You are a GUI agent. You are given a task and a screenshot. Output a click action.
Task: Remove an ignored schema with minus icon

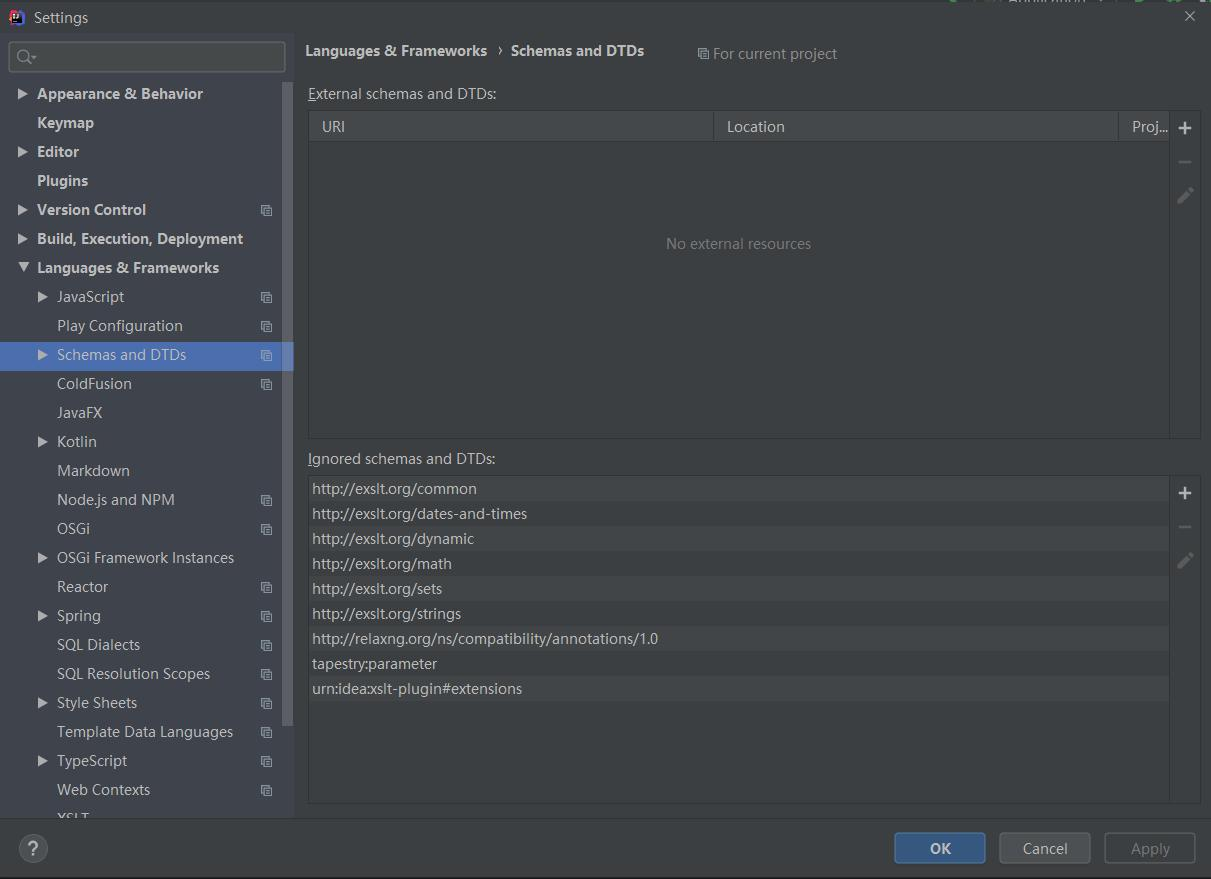pos(1184,526)
